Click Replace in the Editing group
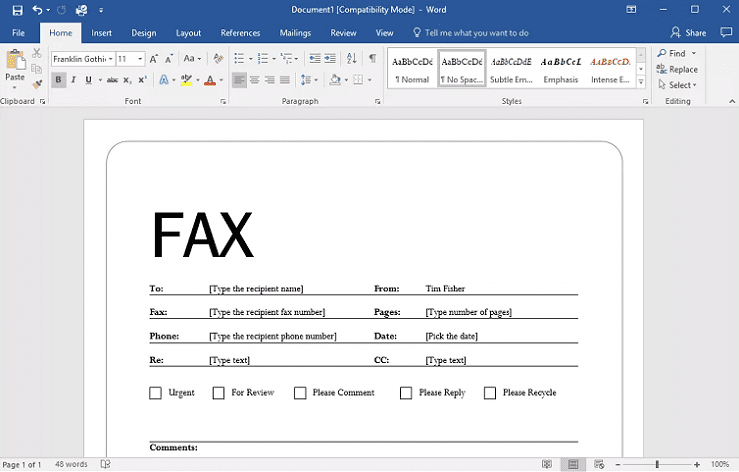 677,69
